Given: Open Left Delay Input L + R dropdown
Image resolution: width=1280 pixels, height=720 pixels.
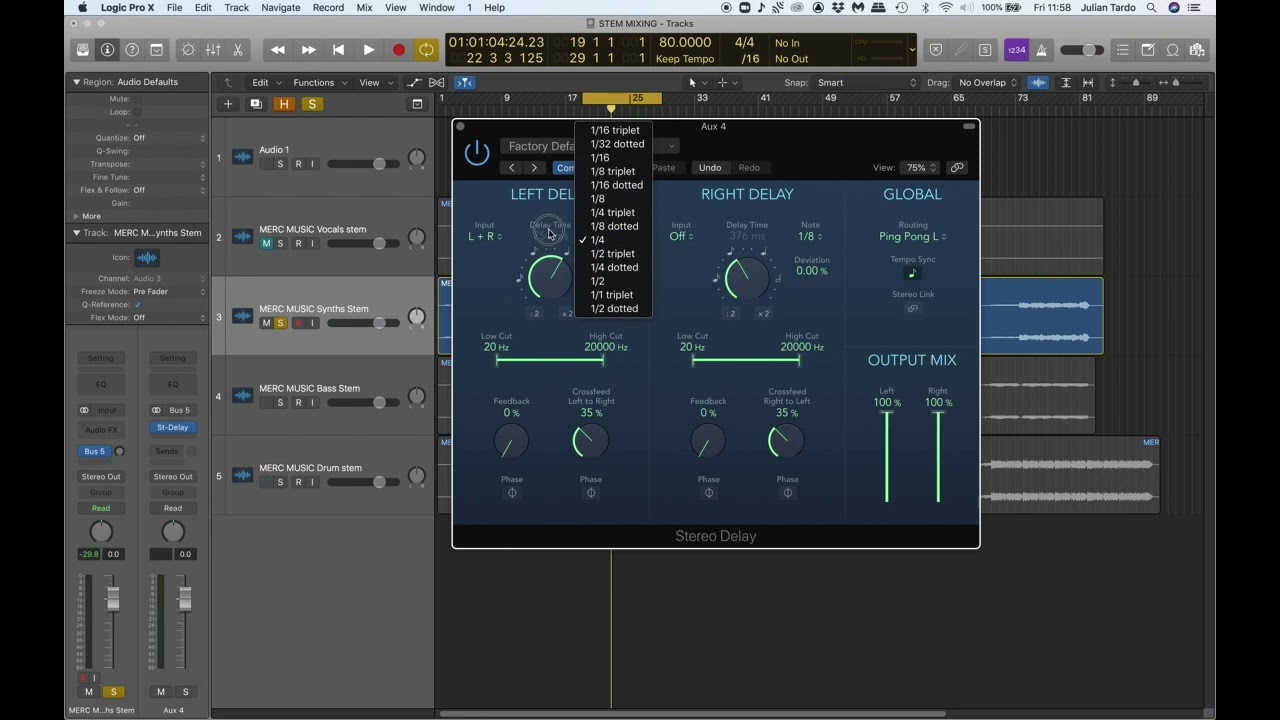Looking at the screenshot, I should click(486, 237).
